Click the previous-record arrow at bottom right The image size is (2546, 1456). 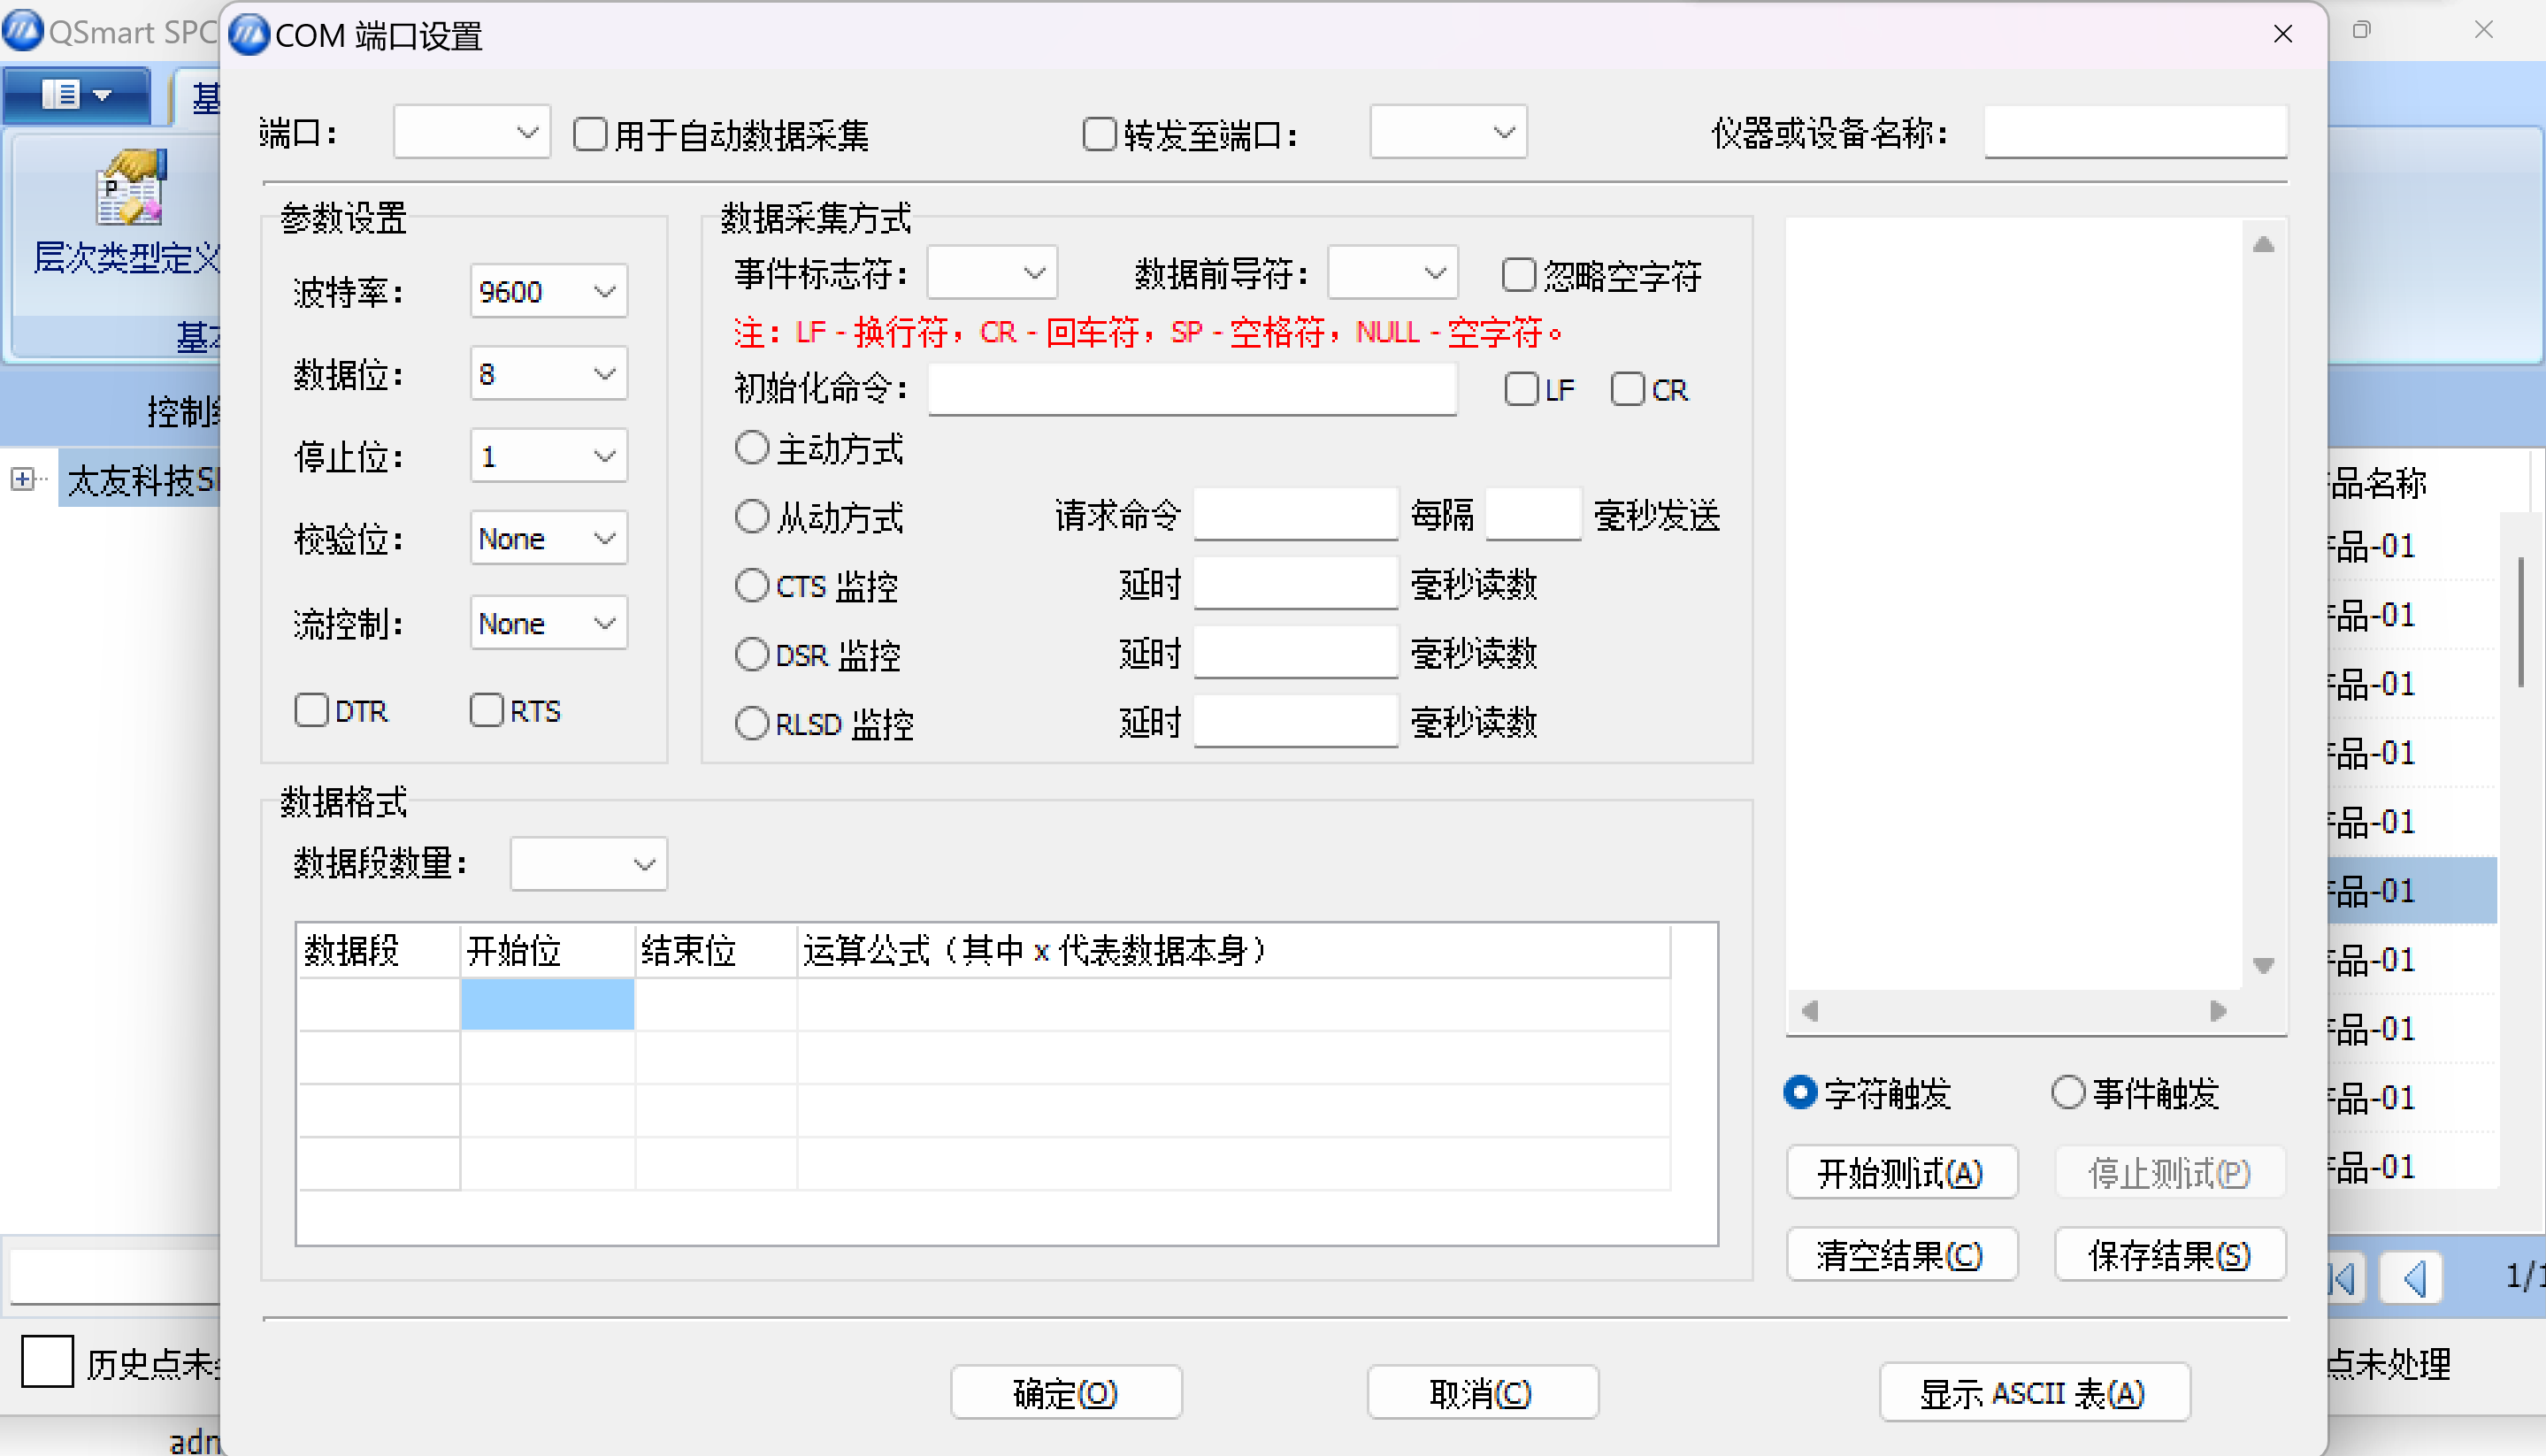pos(2412,1277)
